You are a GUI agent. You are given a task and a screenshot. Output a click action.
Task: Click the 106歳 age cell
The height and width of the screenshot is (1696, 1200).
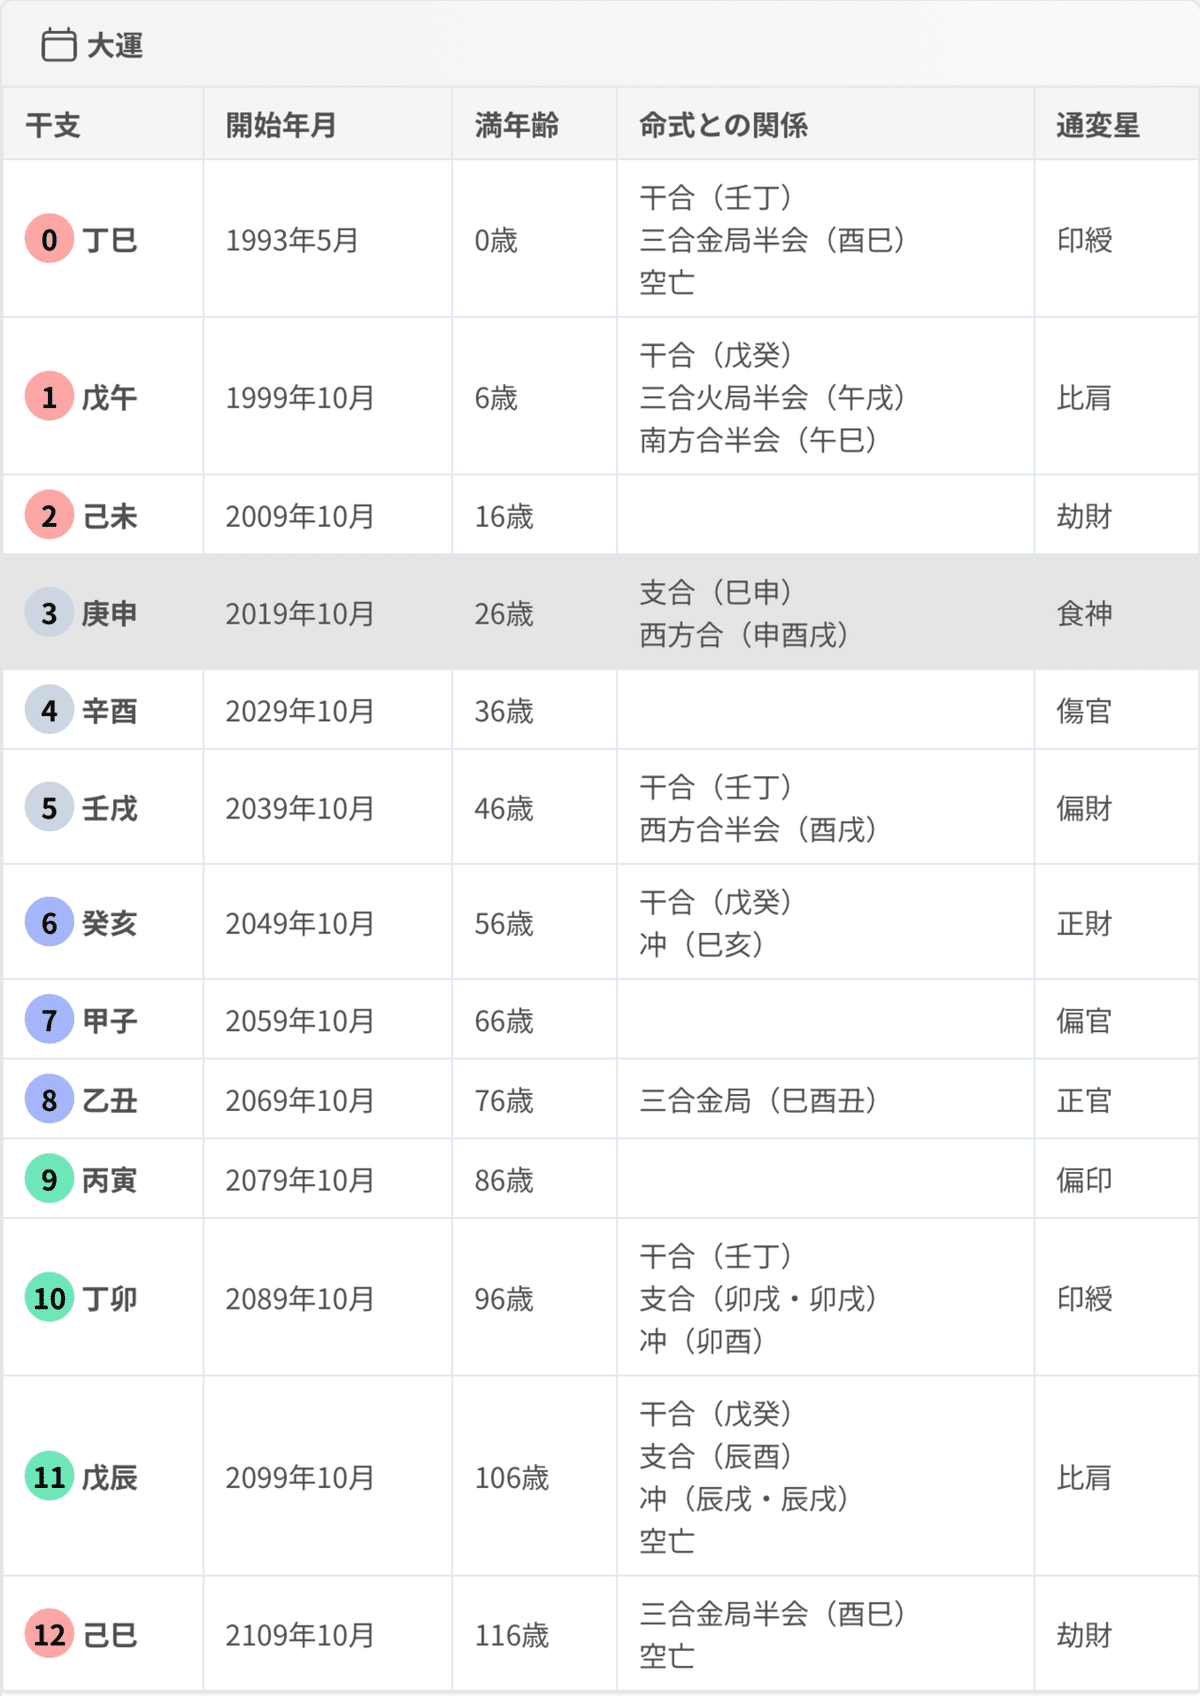coord(512,1477)
